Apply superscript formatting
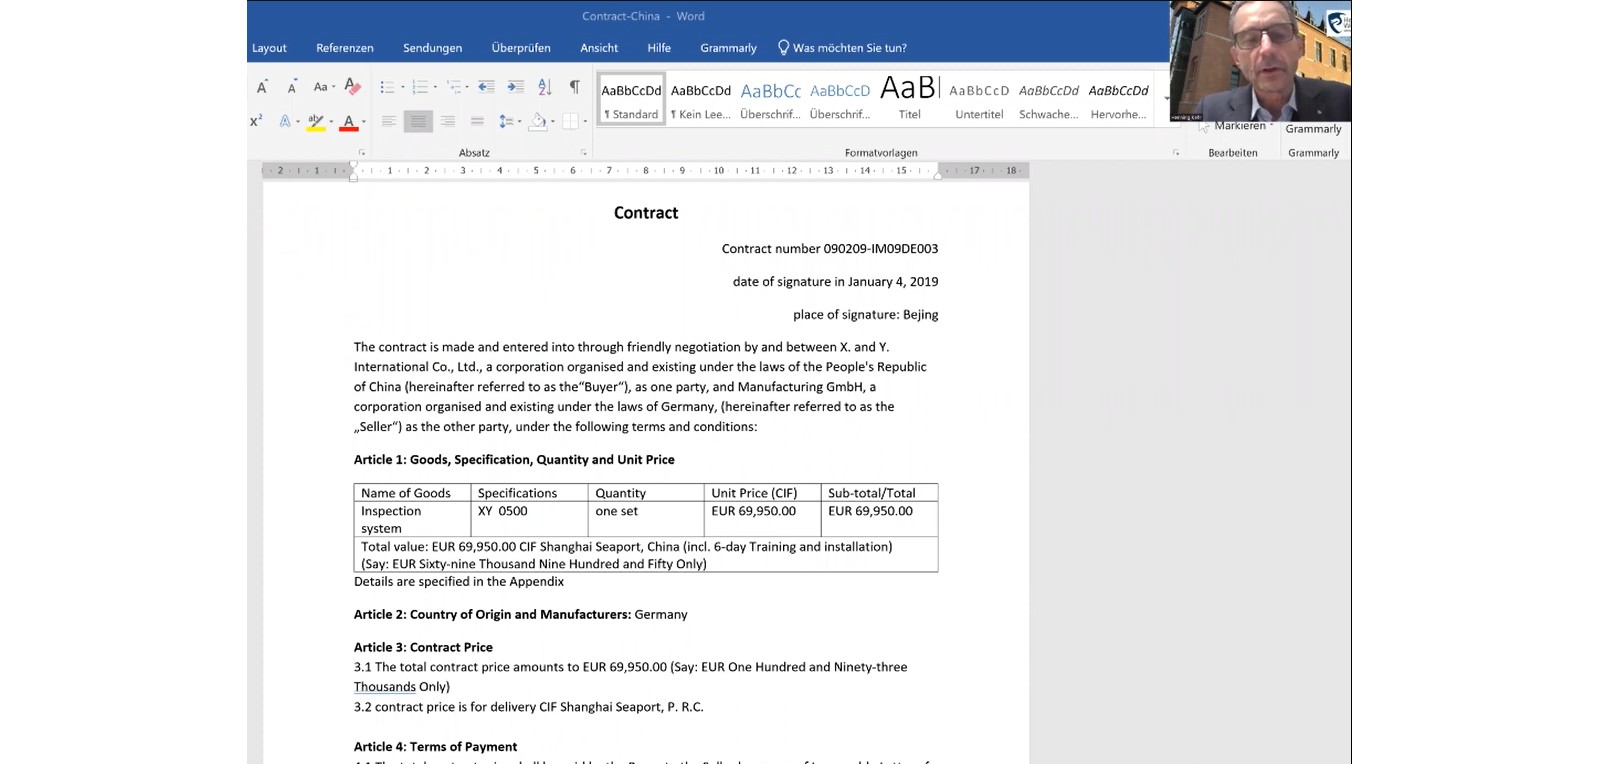The height and width of the screenshot is (764, 1600). click(x=256, y=121)
